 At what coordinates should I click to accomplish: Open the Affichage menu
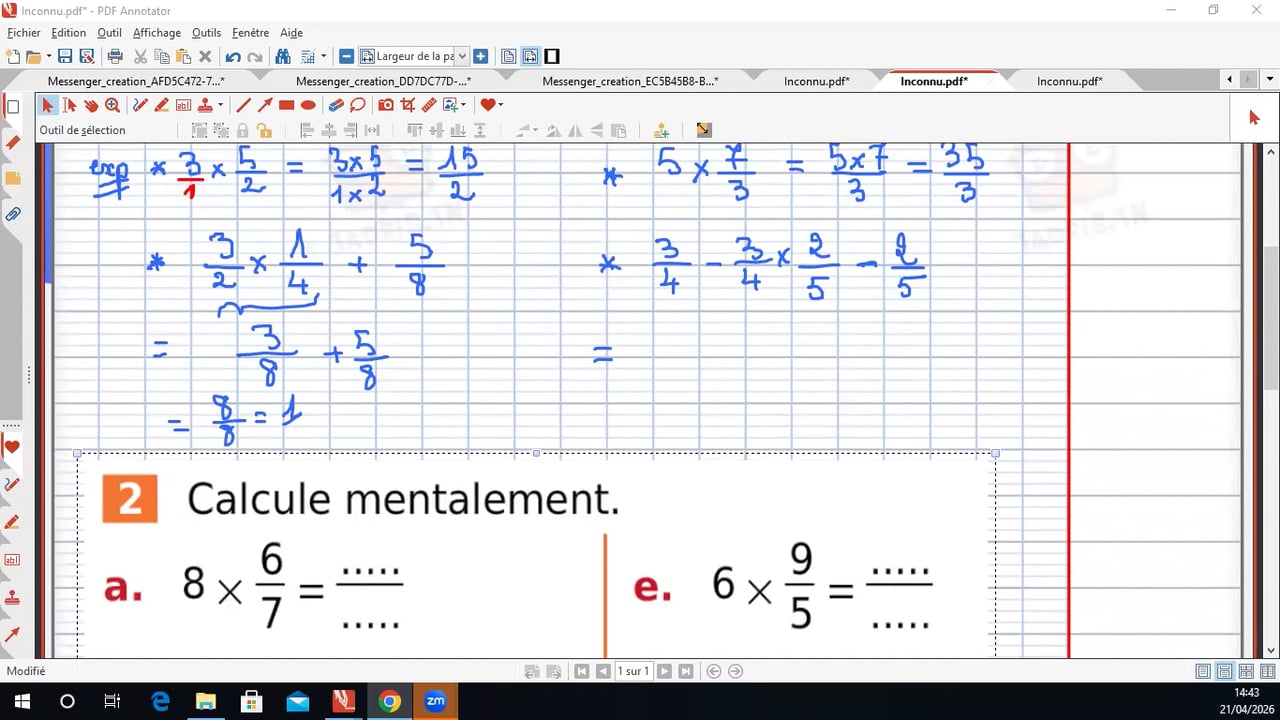[156, 33]
